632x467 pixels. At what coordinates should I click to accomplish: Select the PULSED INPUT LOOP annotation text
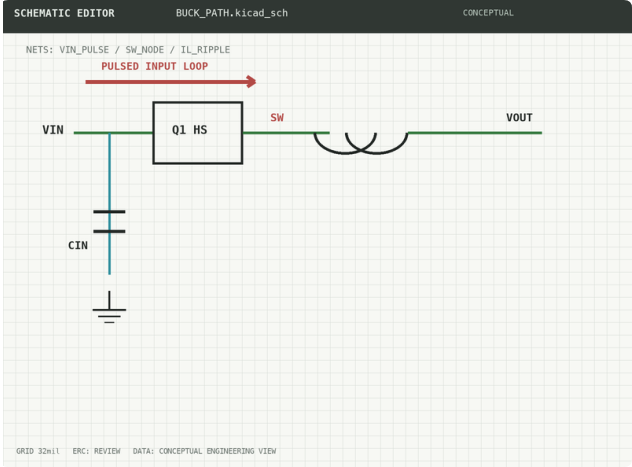[154, 66]
